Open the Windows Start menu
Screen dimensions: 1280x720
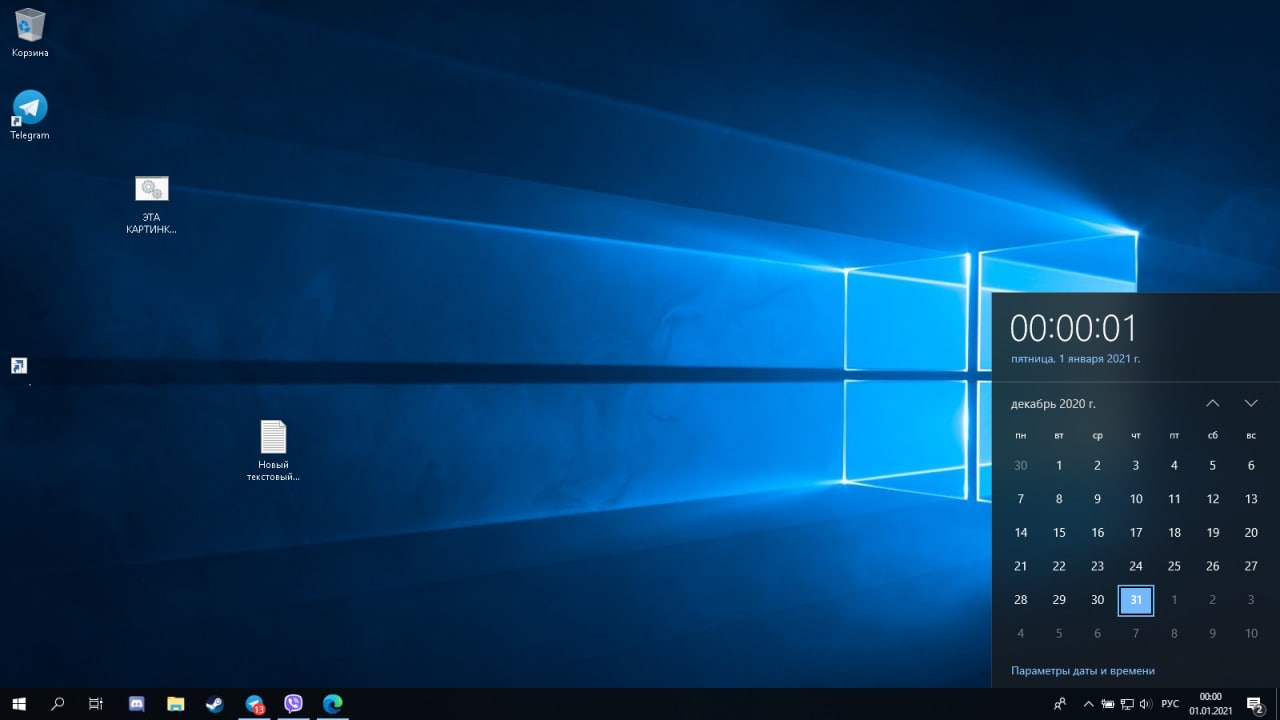(19, 704)
